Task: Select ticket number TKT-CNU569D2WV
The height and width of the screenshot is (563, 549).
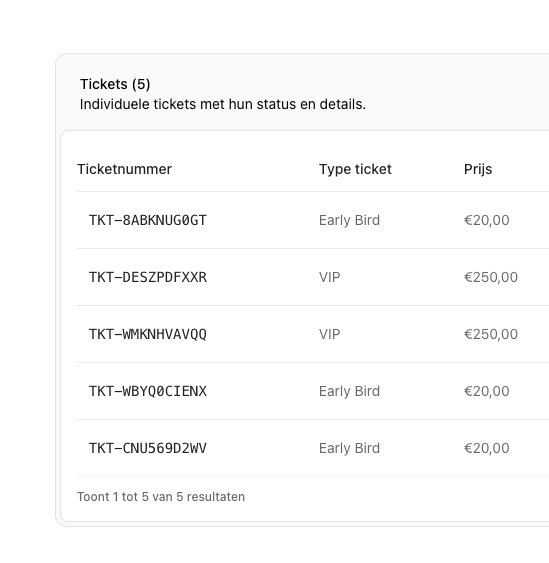Action: 148,448
